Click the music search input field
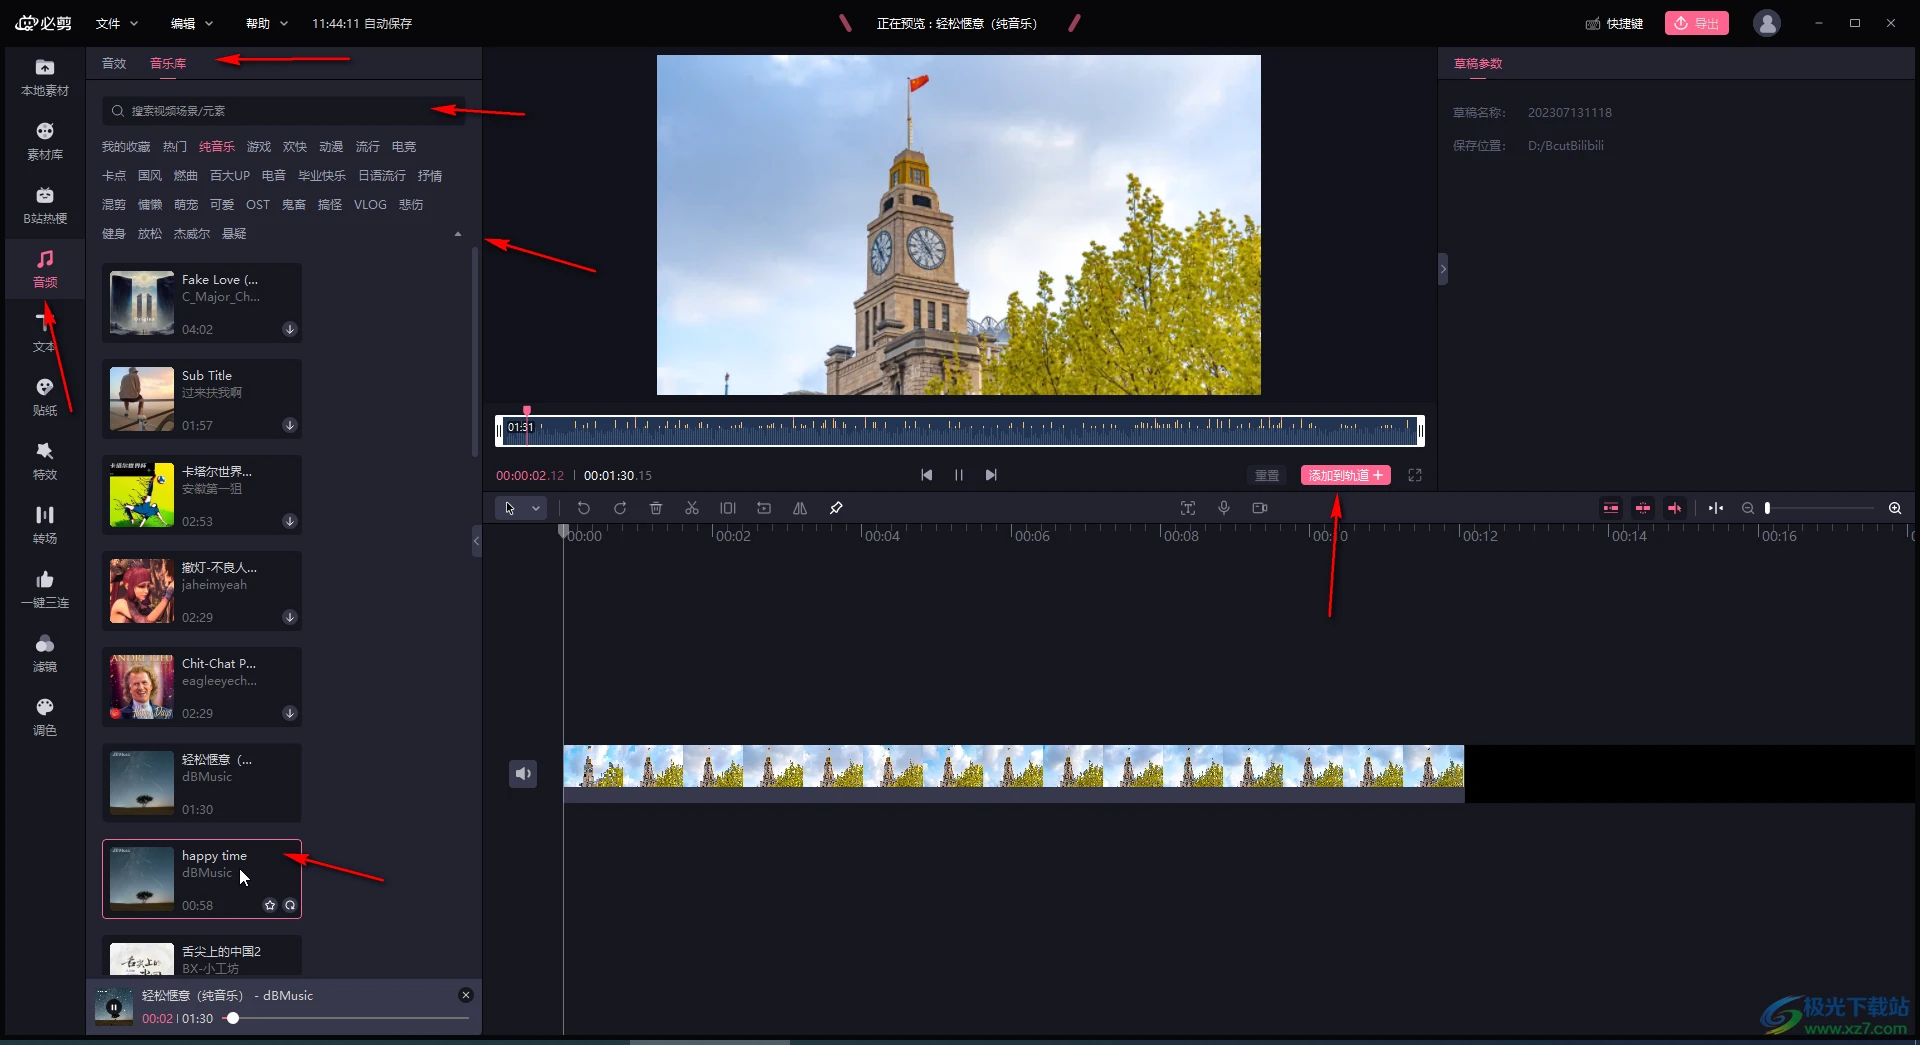 click(285, 111)
